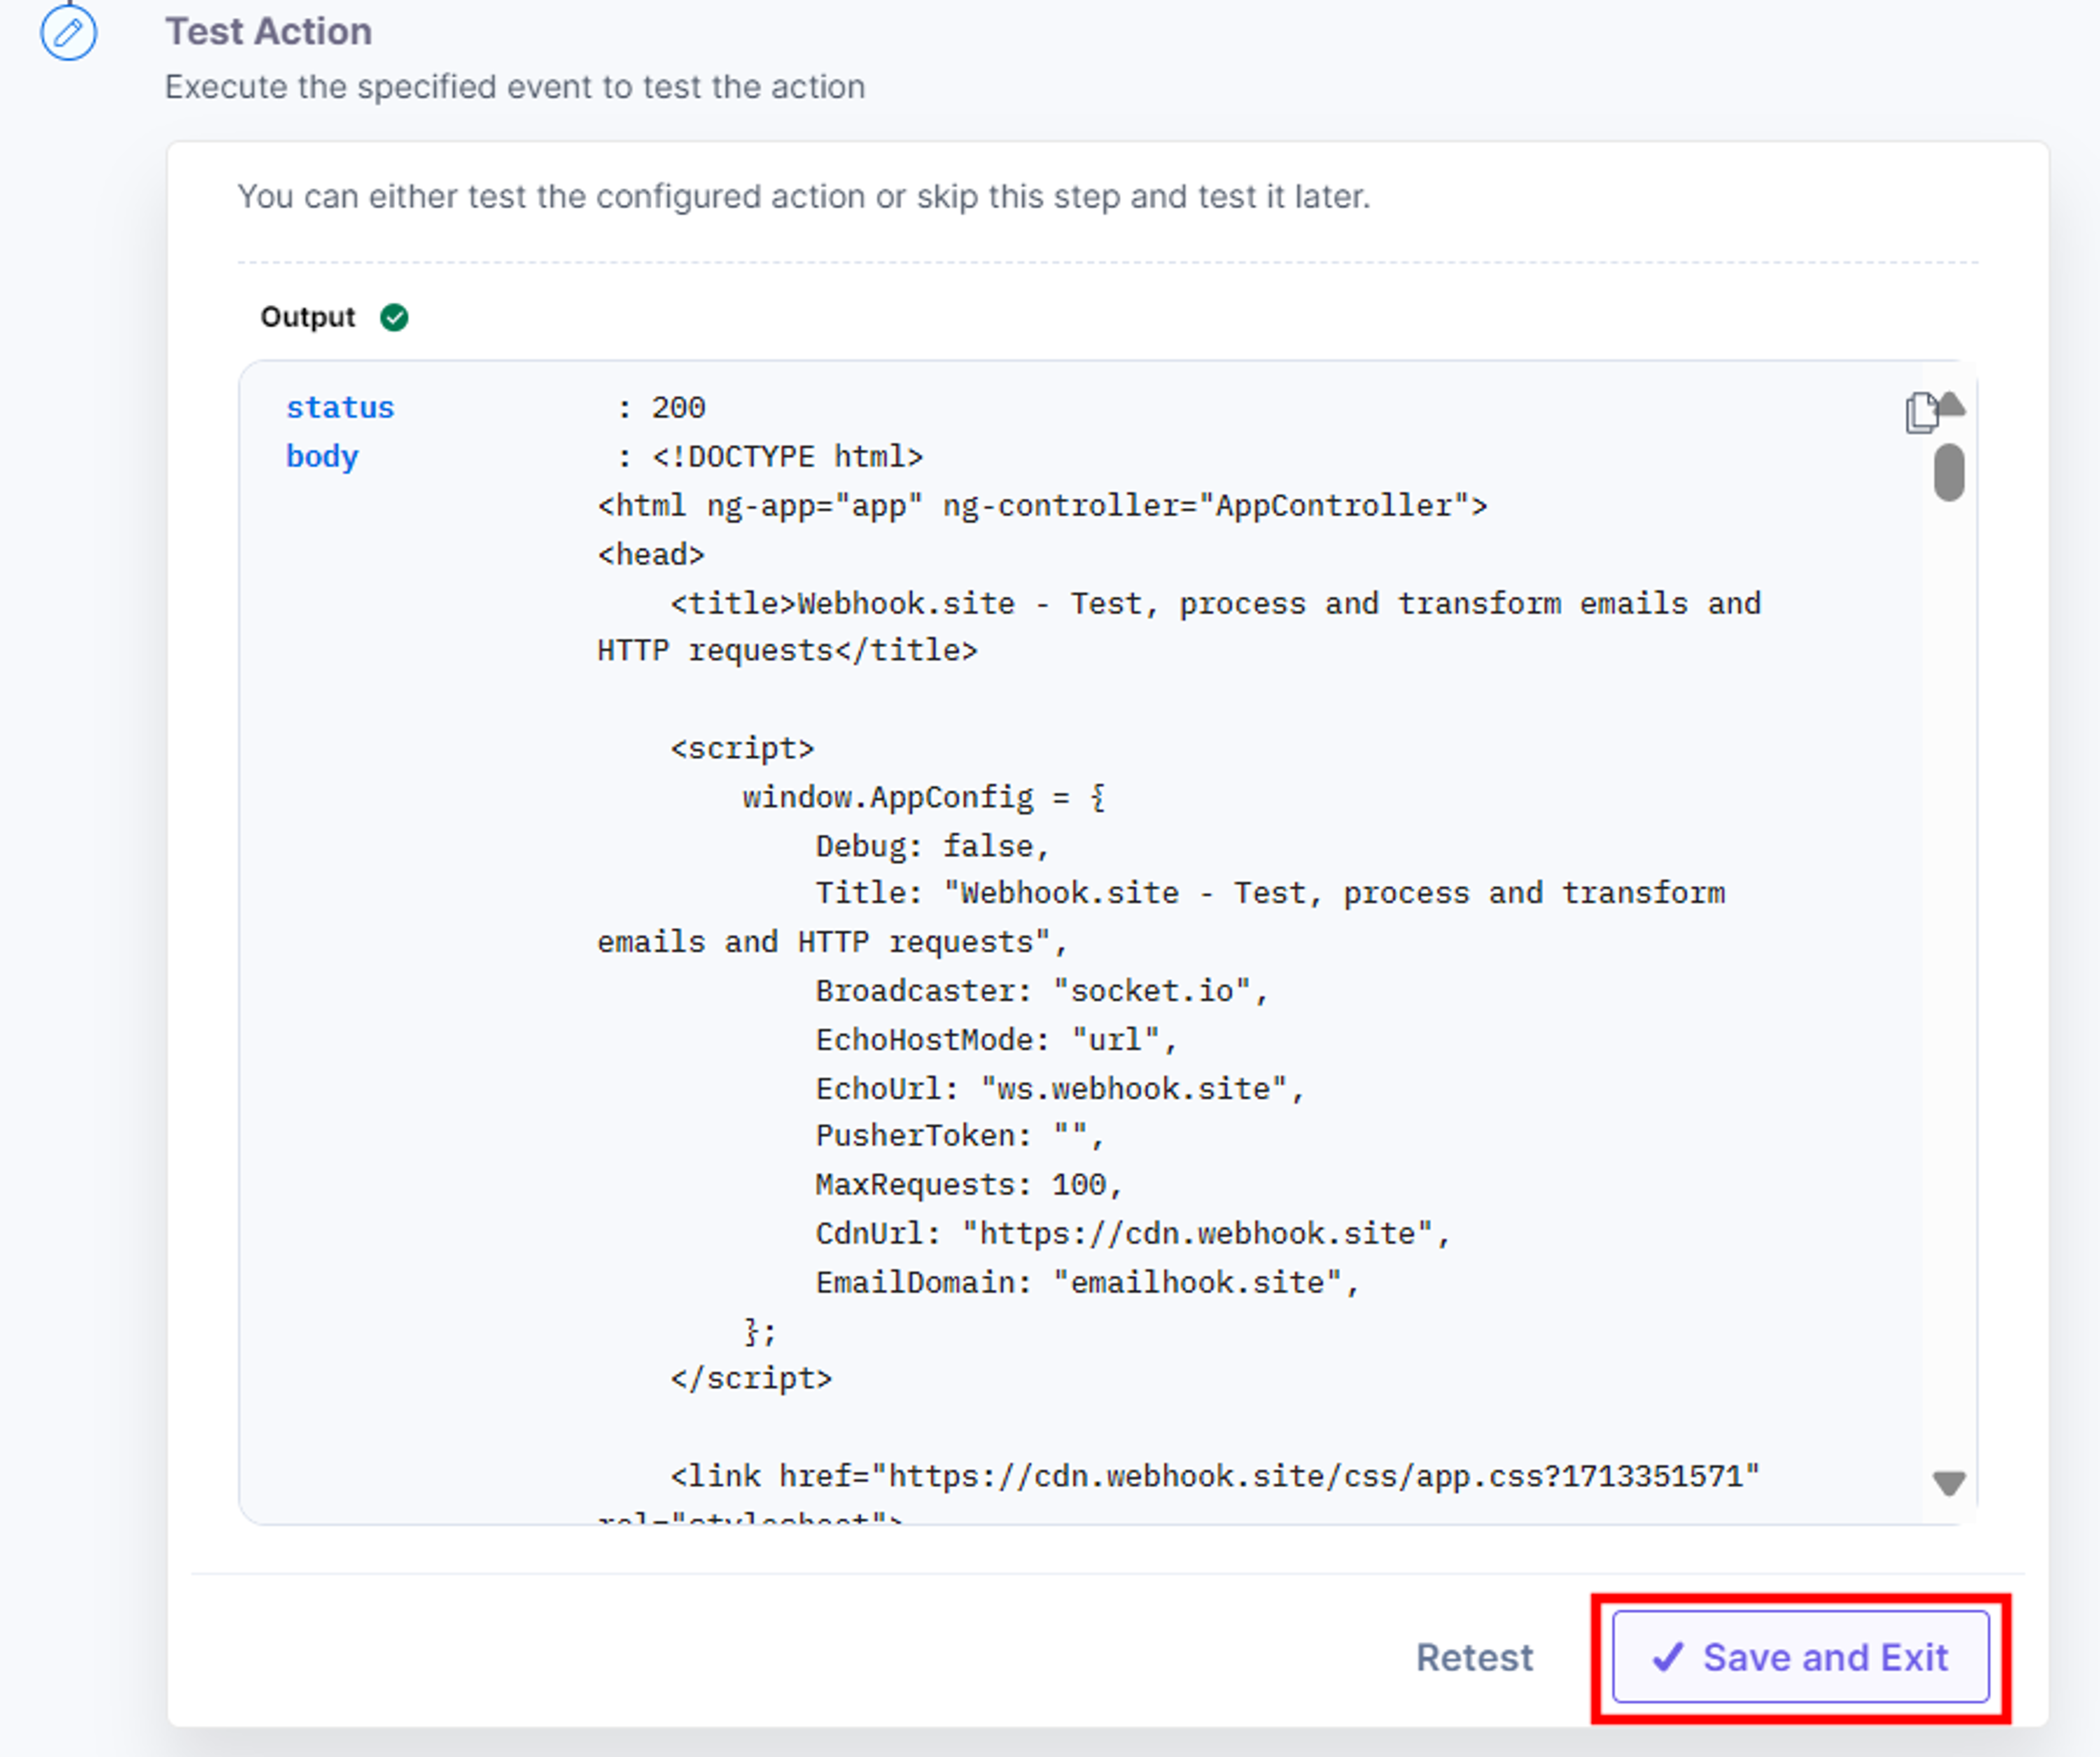Select the "status" key in output

[340, 407]
